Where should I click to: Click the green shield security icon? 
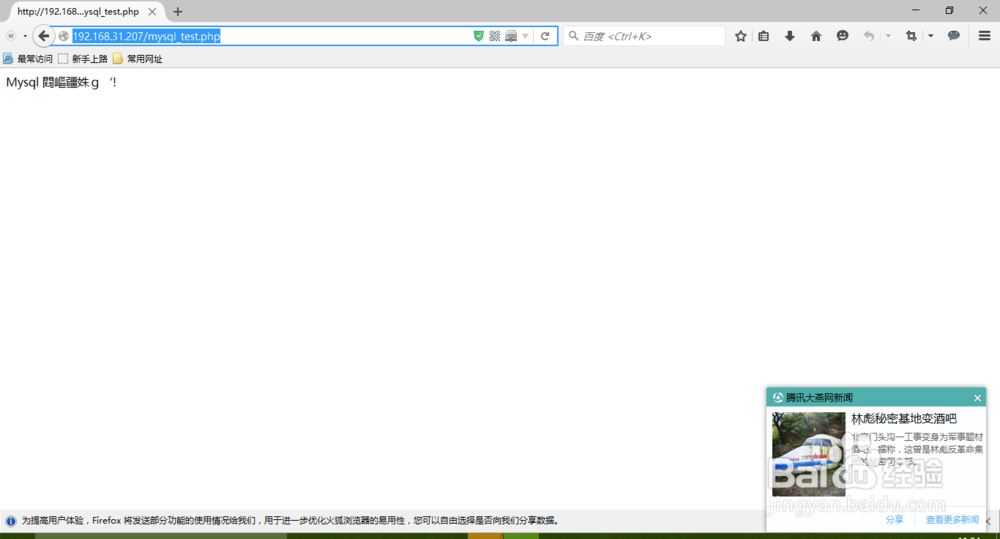pyautogui.click(x=478, y=36)
